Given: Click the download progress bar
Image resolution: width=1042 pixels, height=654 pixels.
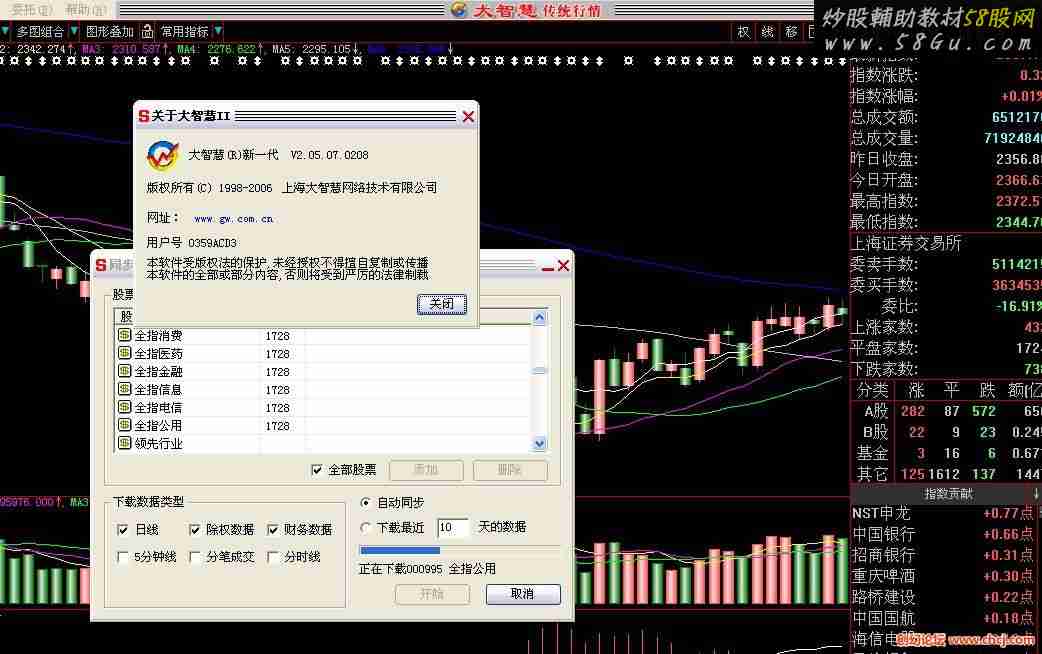Looking at the screenshot, I should pyautogui.click(x=459, y=550).
